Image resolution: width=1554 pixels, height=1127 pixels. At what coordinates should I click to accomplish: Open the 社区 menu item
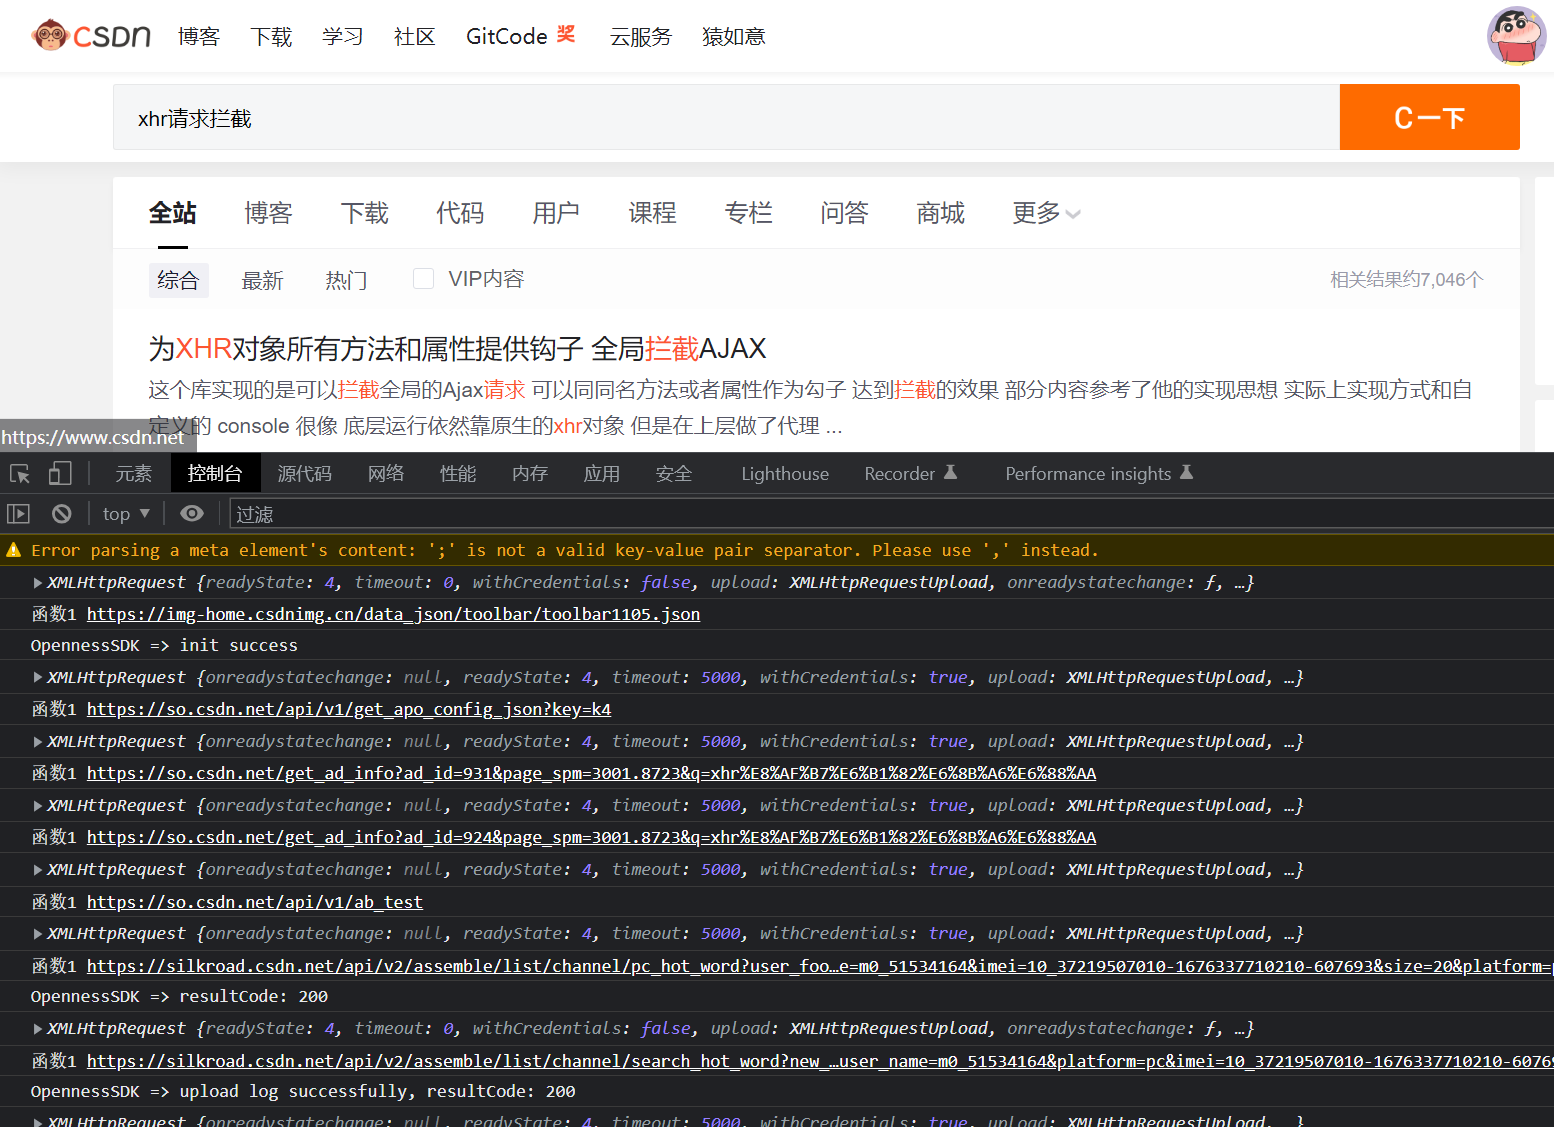414,36
